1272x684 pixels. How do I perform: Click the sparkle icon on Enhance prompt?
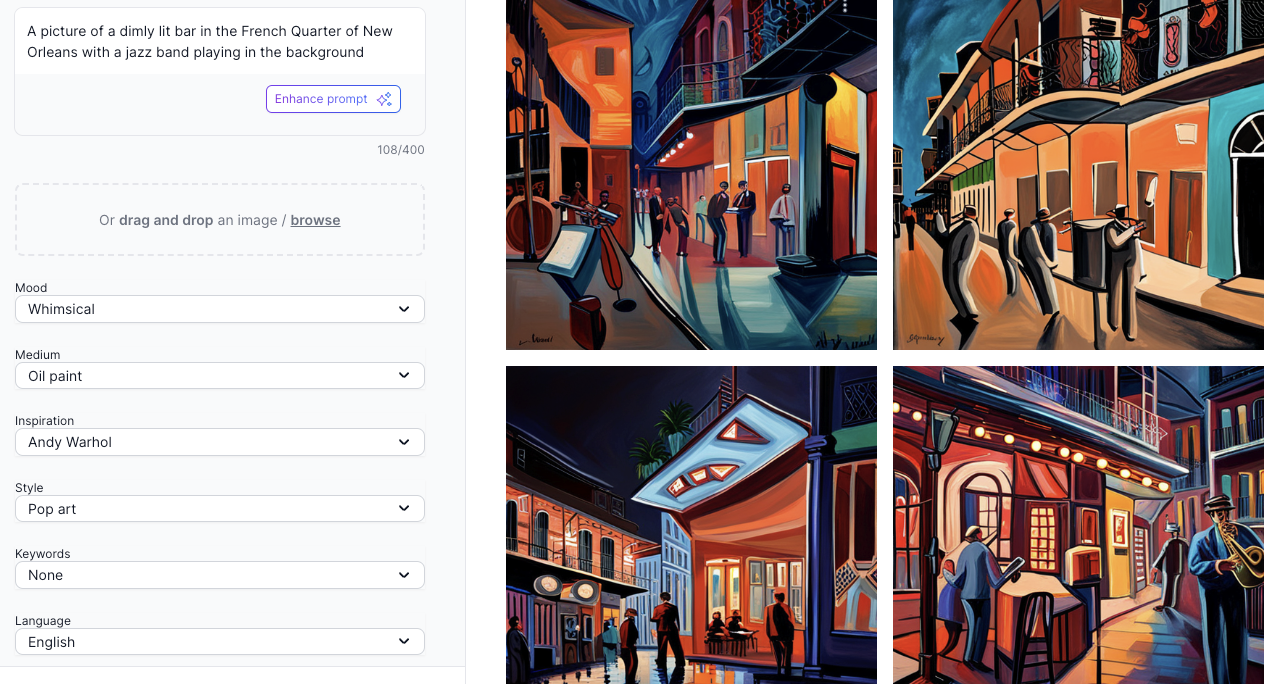pos(384,99)
